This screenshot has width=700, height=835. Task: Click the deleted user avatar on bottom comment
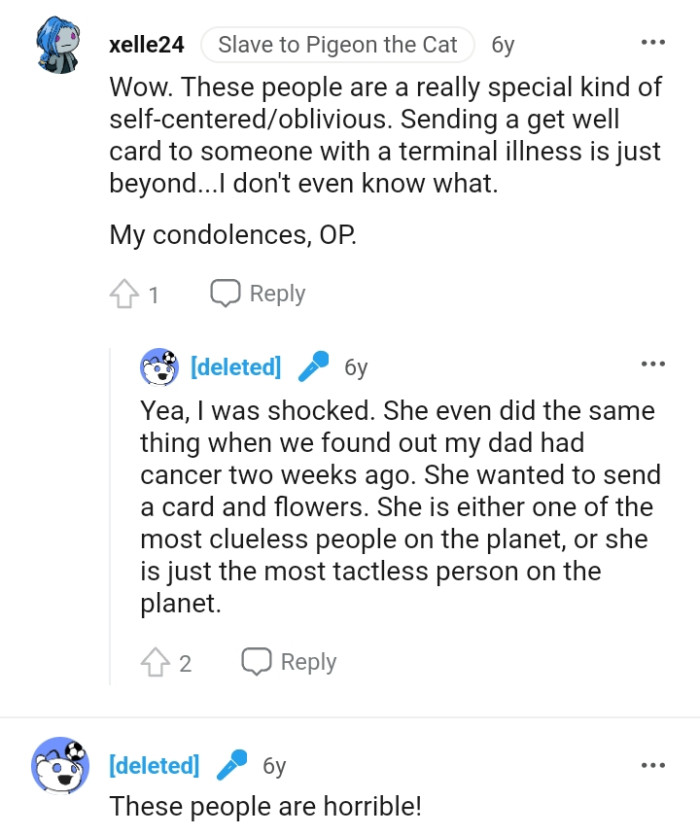(60, 766)
